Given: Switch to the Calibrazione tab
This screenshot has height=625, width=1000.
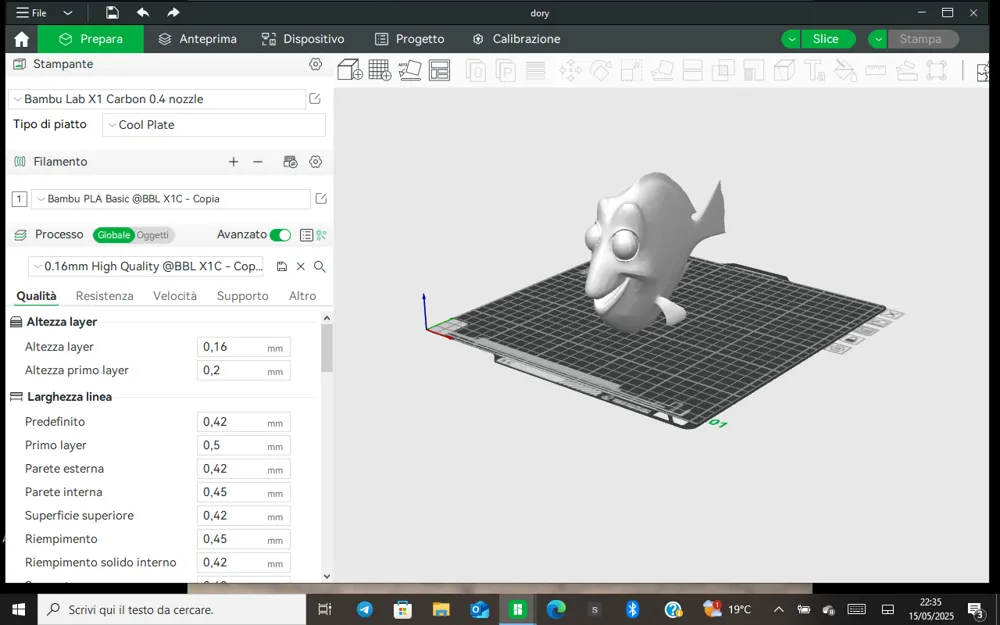Looking at the screenshot, I should (x=517, y=40).
